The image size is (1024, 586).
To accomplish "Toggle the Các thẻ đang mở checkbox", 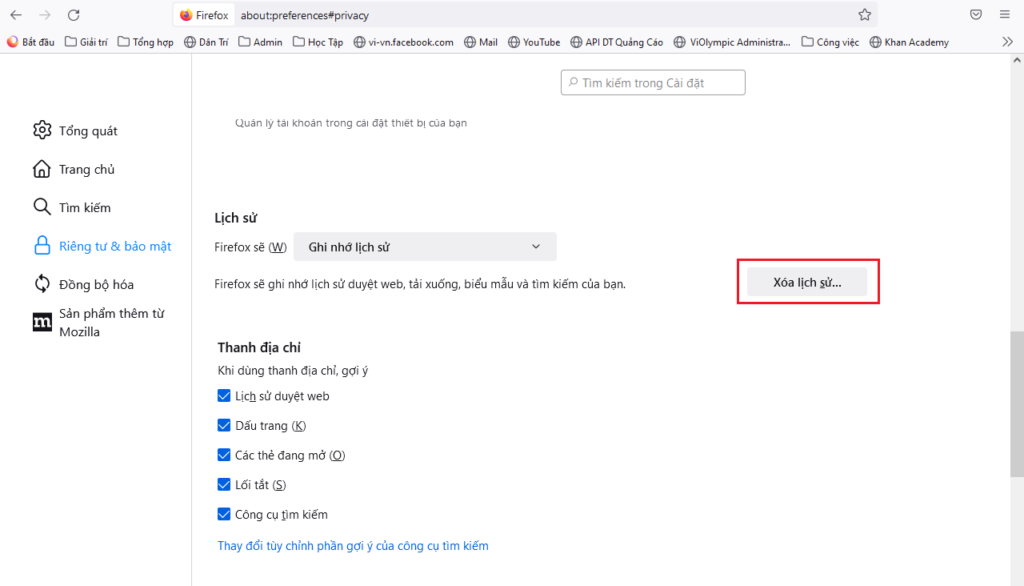I will click(224, 455).
